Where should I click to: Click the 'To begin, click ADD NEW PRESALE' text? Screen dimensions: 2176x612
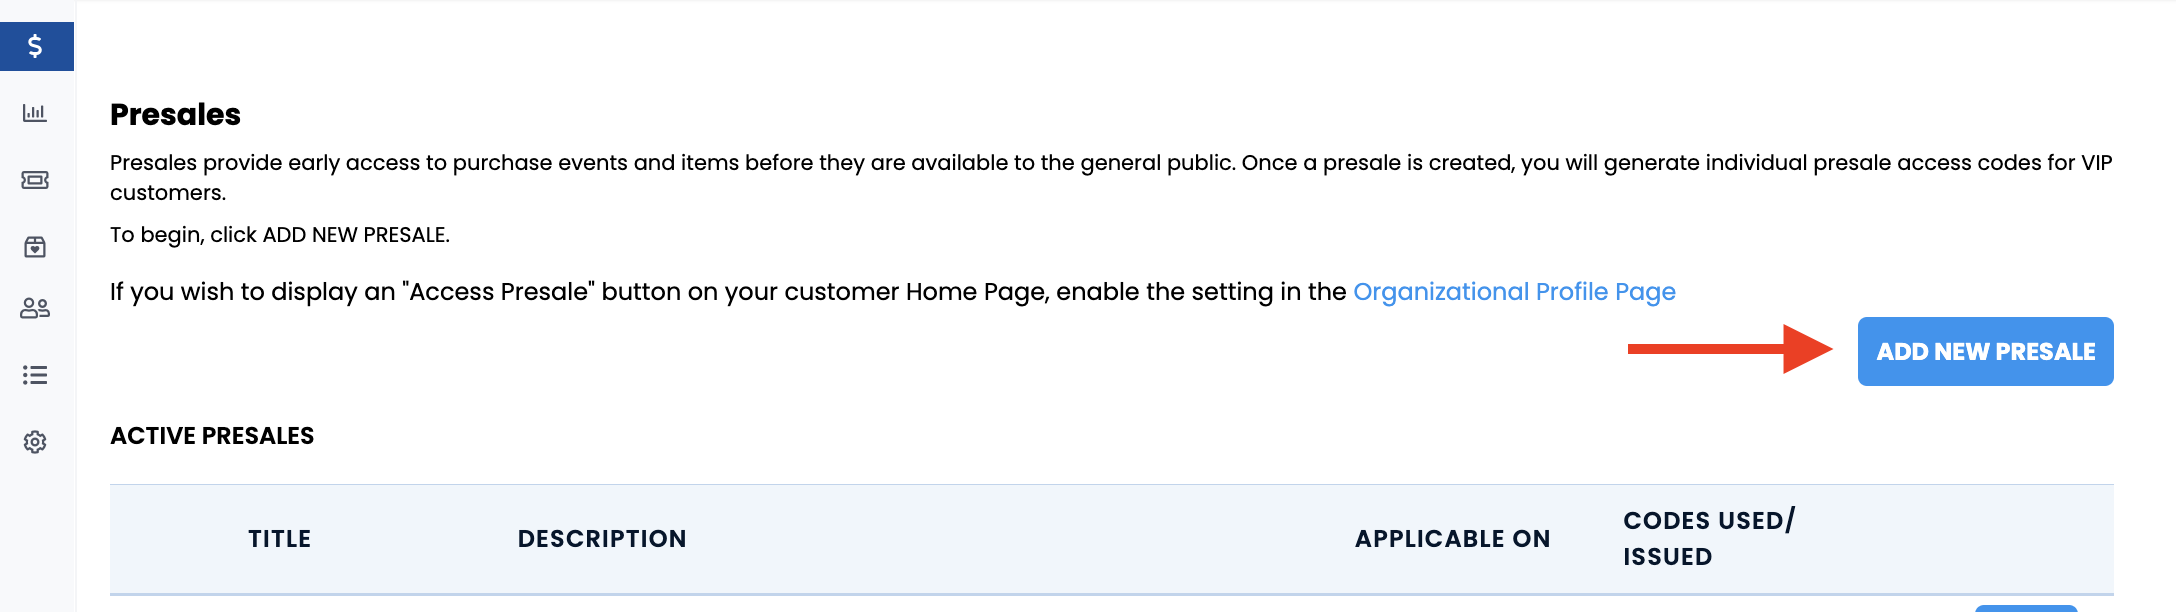pyautogui.click(x=280, y=235)
